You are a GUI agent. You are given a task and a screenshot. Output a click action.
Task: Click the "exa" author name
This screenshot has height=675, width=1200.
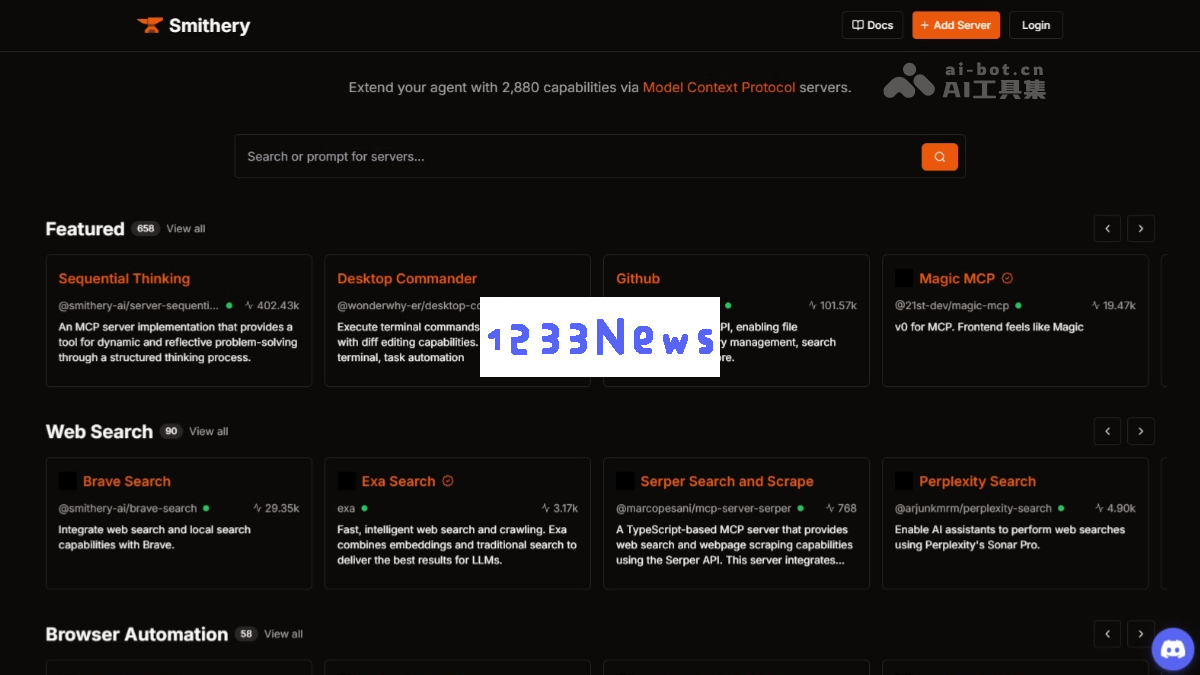click(x=346, y=508)
